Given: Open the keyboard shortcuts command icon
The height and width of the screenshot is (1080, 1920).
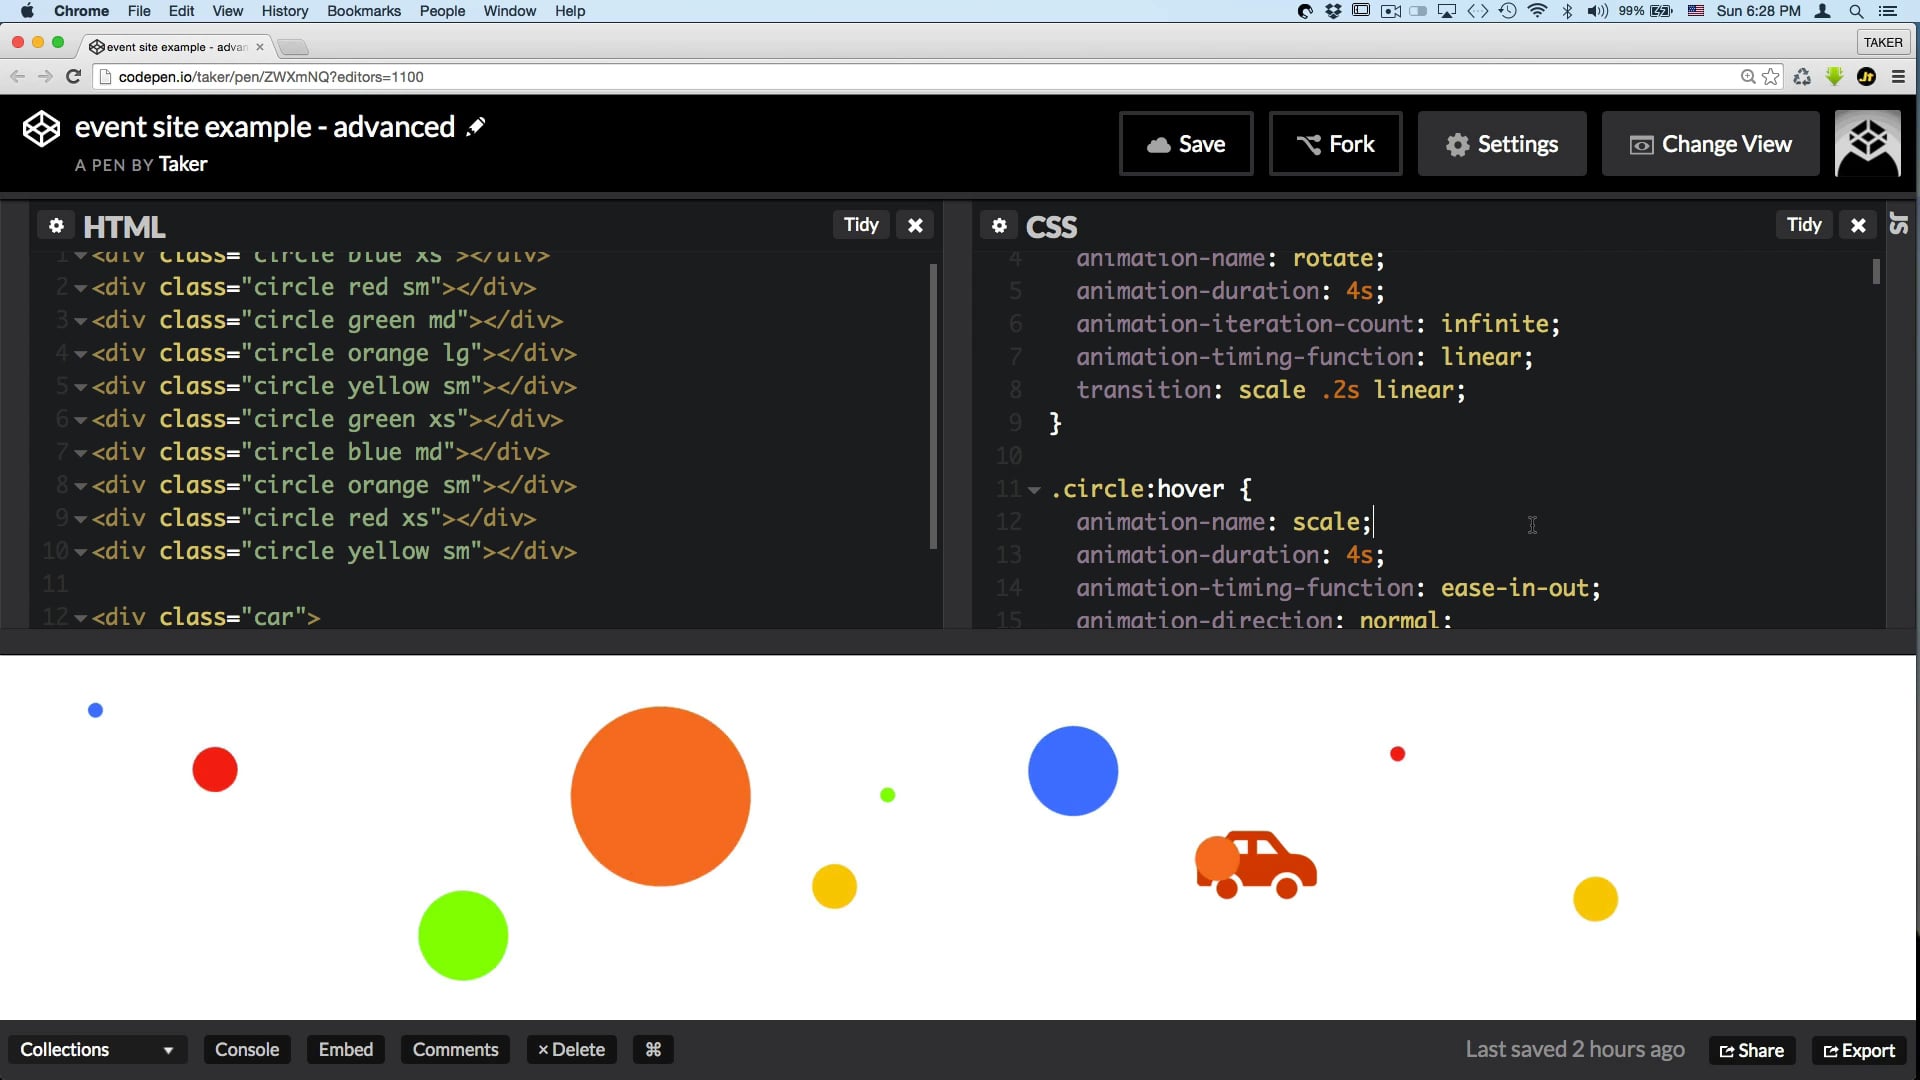Looking at the screenshot, I should click(x=653, y=1049).
